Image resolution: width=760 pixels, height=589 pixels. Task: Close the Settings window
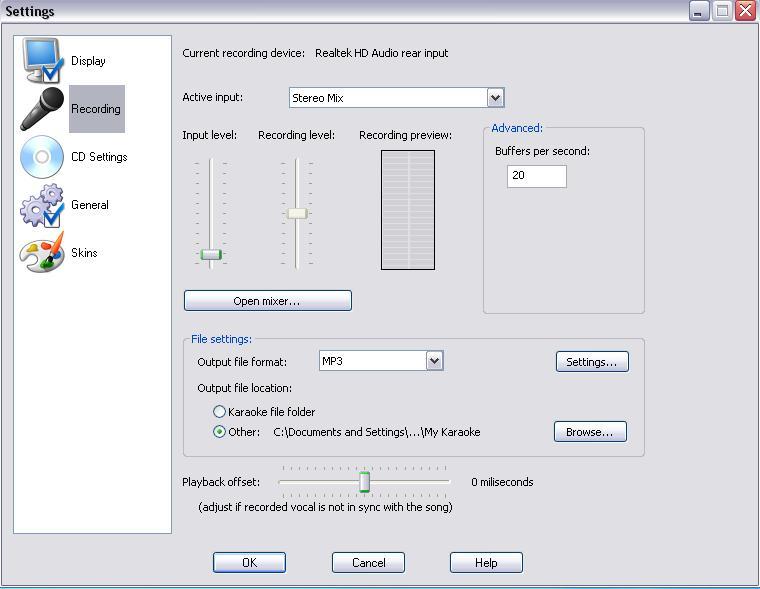tap(745, 11)
